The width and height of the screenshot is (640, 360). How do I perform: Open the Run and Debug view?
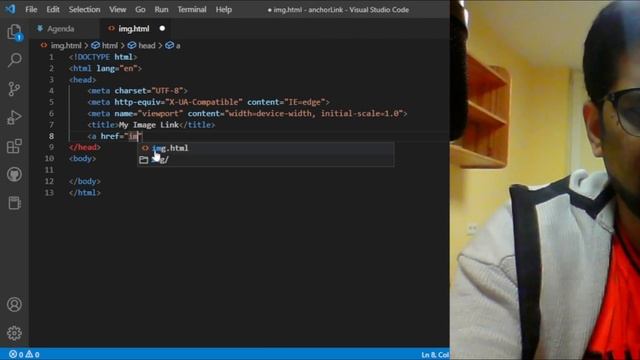(14, 118)
